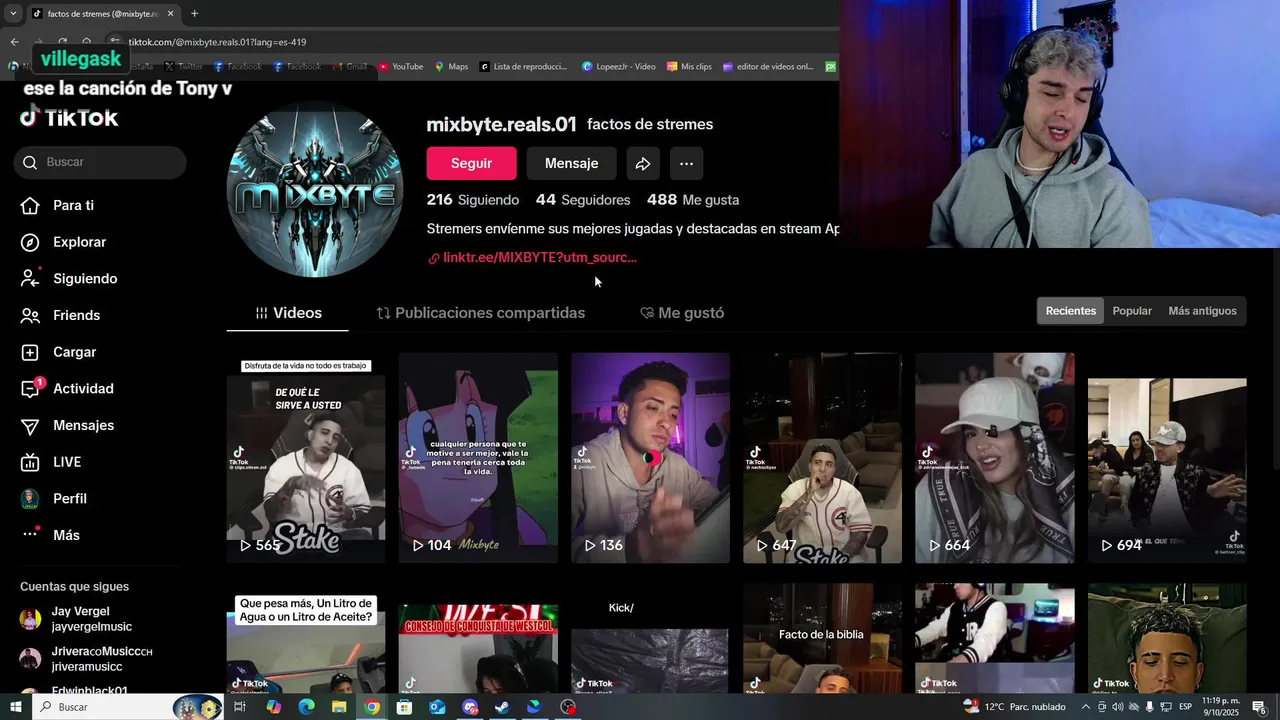Open the Kick/ video thumbnail
Screen dimensions: 1280x720
pos(650,638)
